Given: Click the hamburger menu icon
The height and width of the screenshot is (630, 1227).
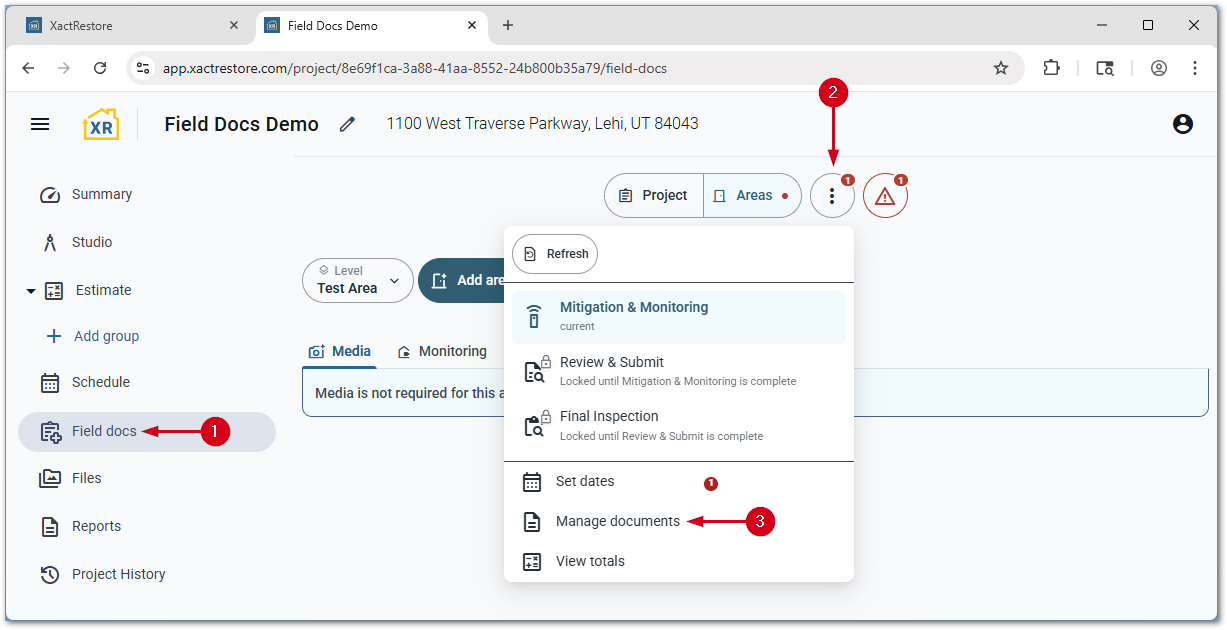Looking at the screenshot, I should pos(40,124).
